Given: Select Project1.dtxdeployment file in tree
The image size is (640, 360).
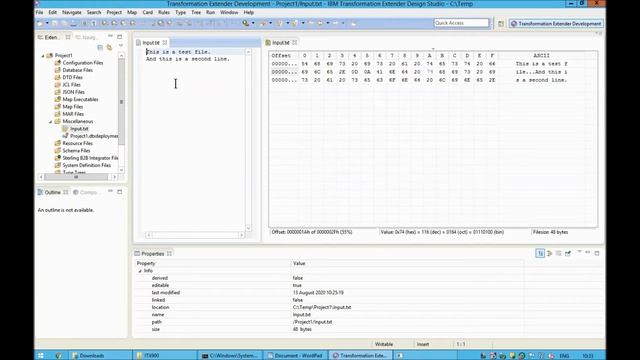Looking at the screenshot, I should point(94,136).
